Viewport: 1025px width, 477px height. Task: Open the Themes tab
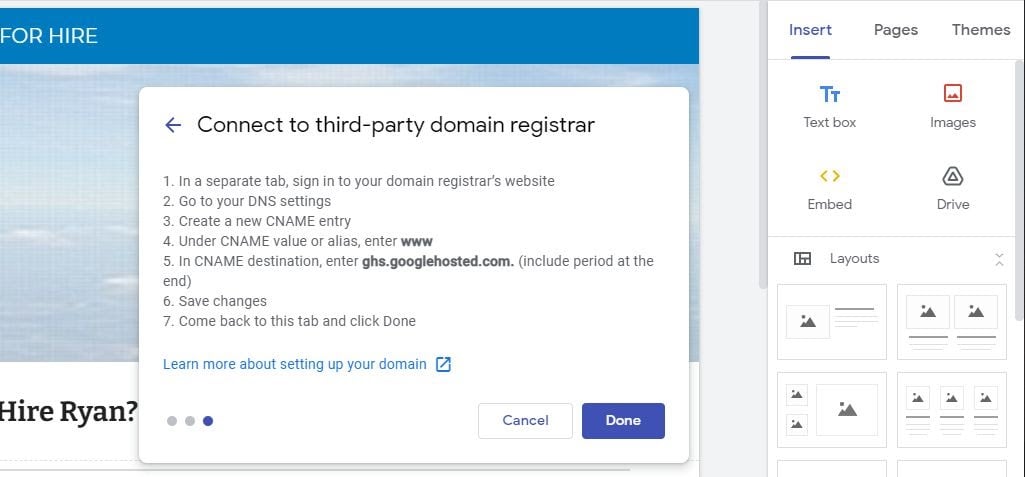980,30
